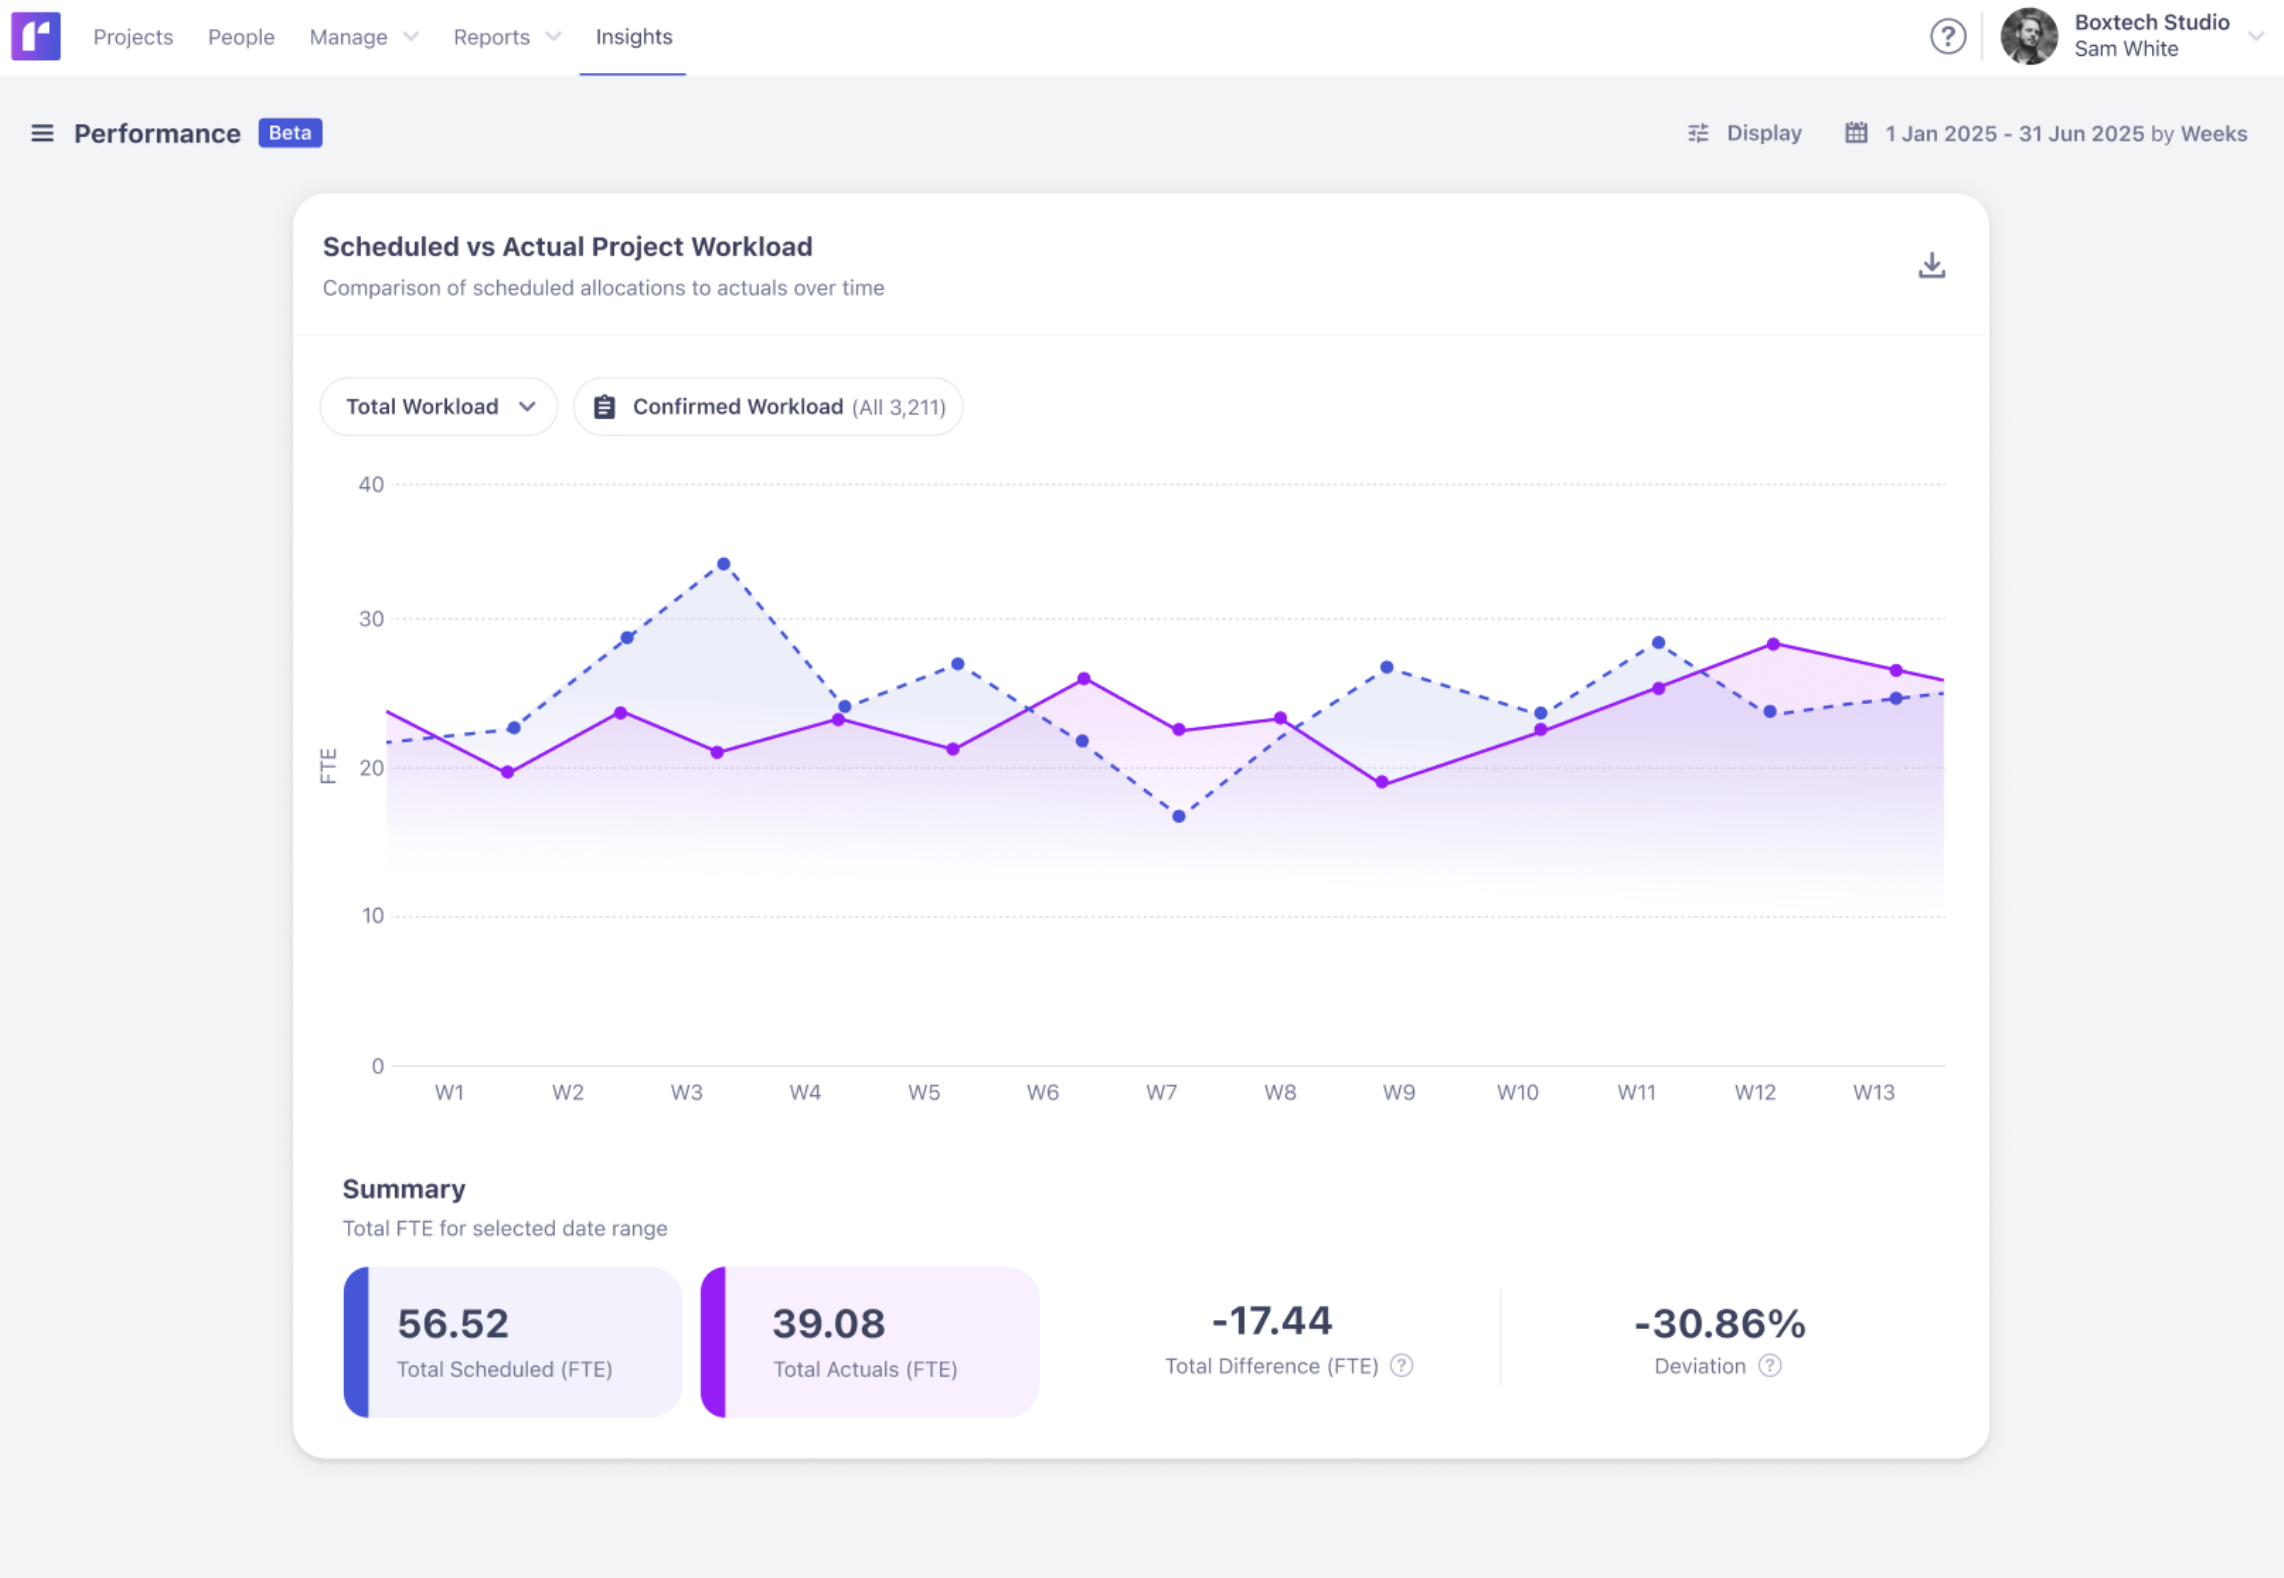Go to the Projects tab
Viewport: 2284px width, 1578px height.
[x=133, y=37]
